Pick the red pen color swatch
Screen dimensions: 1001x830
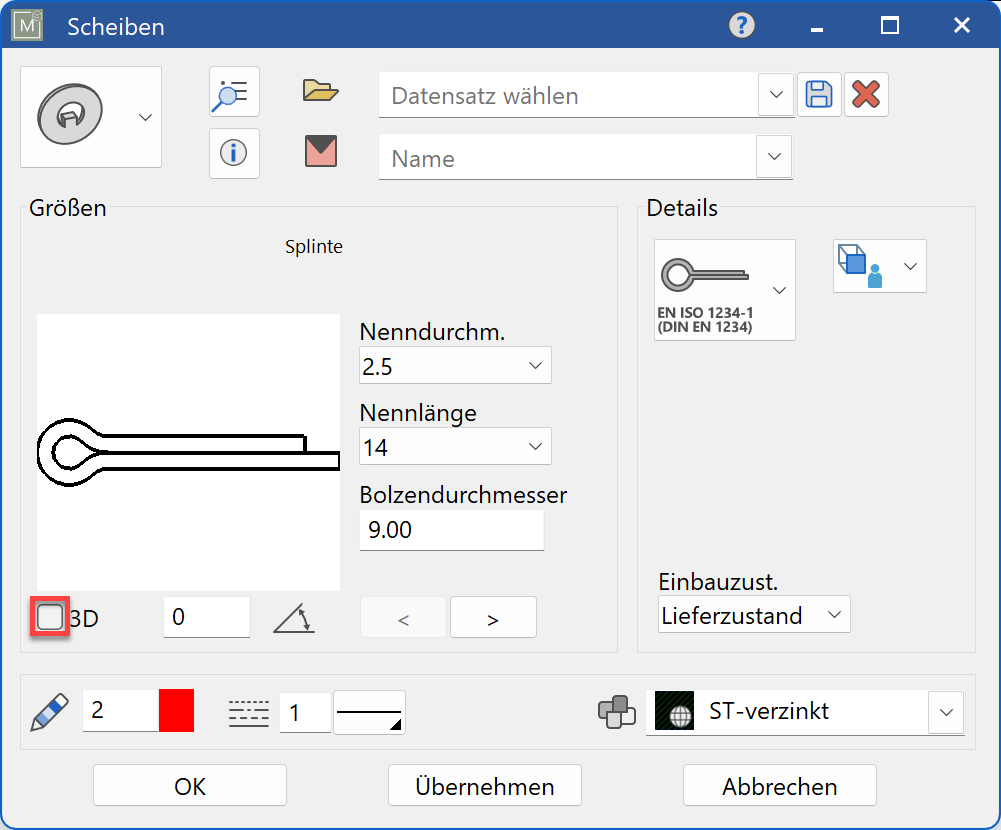click(176, 711)
